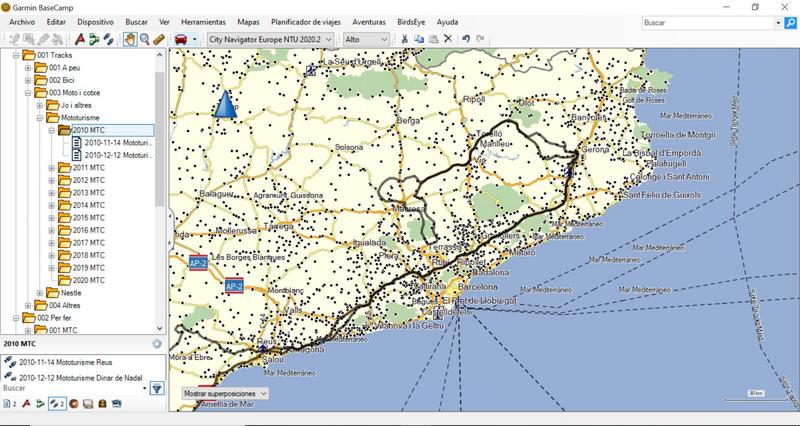Expand the 004 Altres folder
The height and width of the screenshot is (426, 800).
point(28,305)
